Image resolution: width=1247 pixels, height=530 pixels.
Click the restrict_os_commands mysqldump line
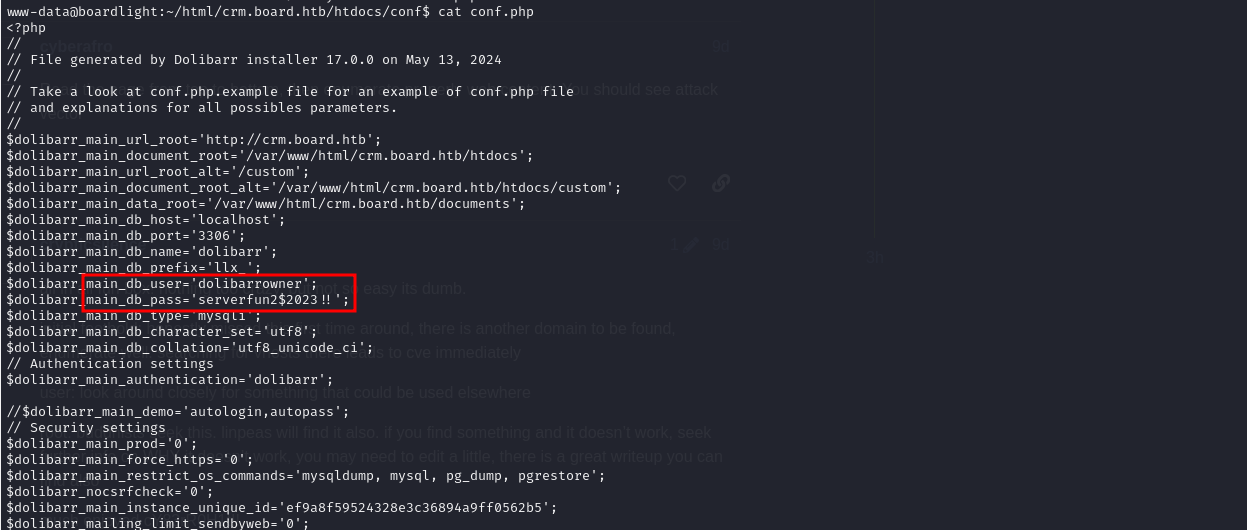point(305,476)
